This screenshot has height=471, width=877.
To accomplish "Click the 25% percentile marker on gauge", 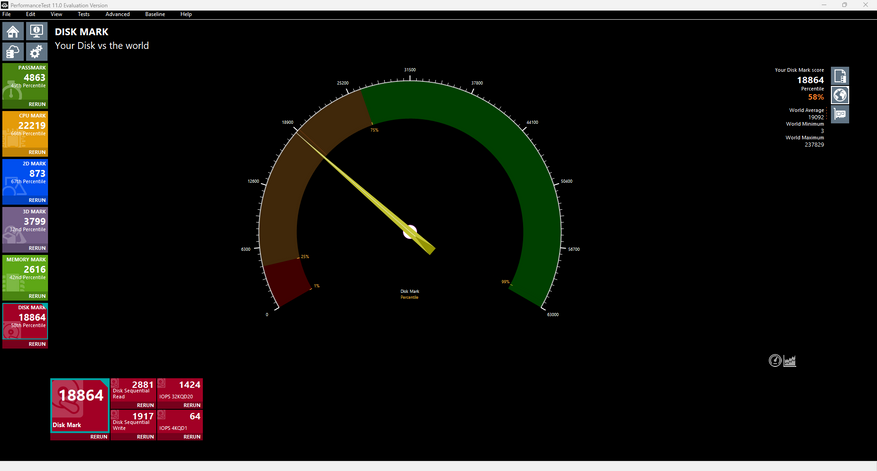I will pyautogui.click(x=304, y=257).
